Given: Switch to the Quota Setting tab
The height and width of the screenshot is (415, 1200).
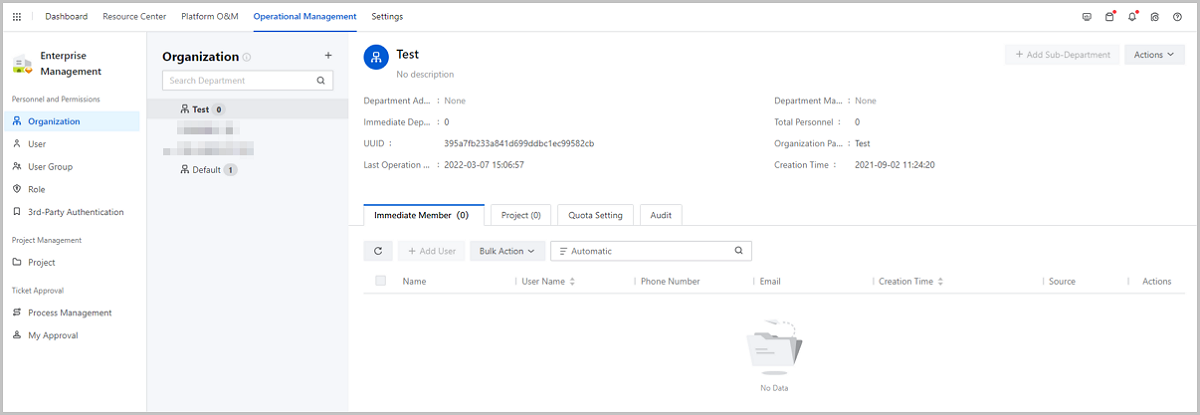Looking at the screenshot, I should coord(595,215).
